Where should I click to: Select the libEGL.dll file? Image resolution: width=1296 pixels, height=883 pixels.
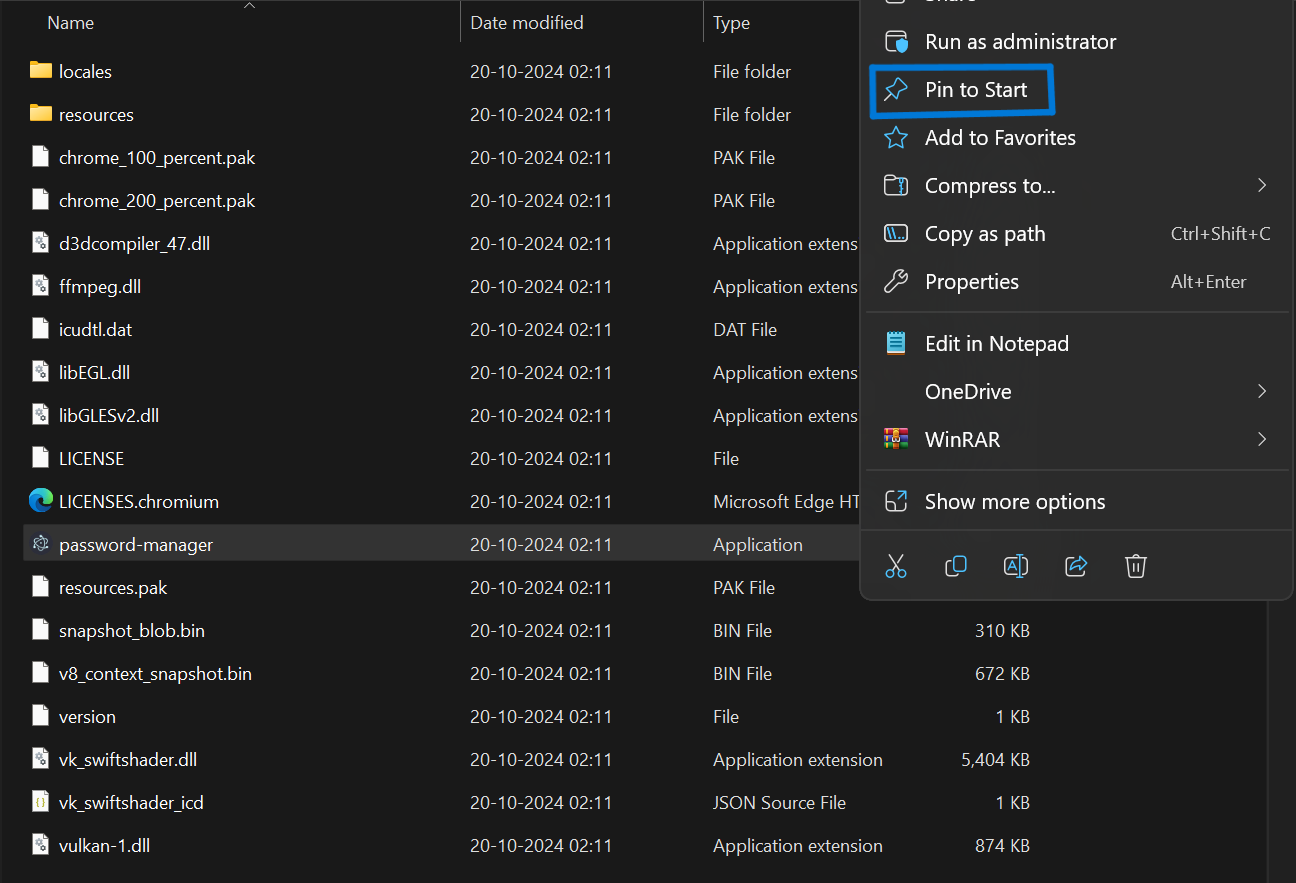94,373
